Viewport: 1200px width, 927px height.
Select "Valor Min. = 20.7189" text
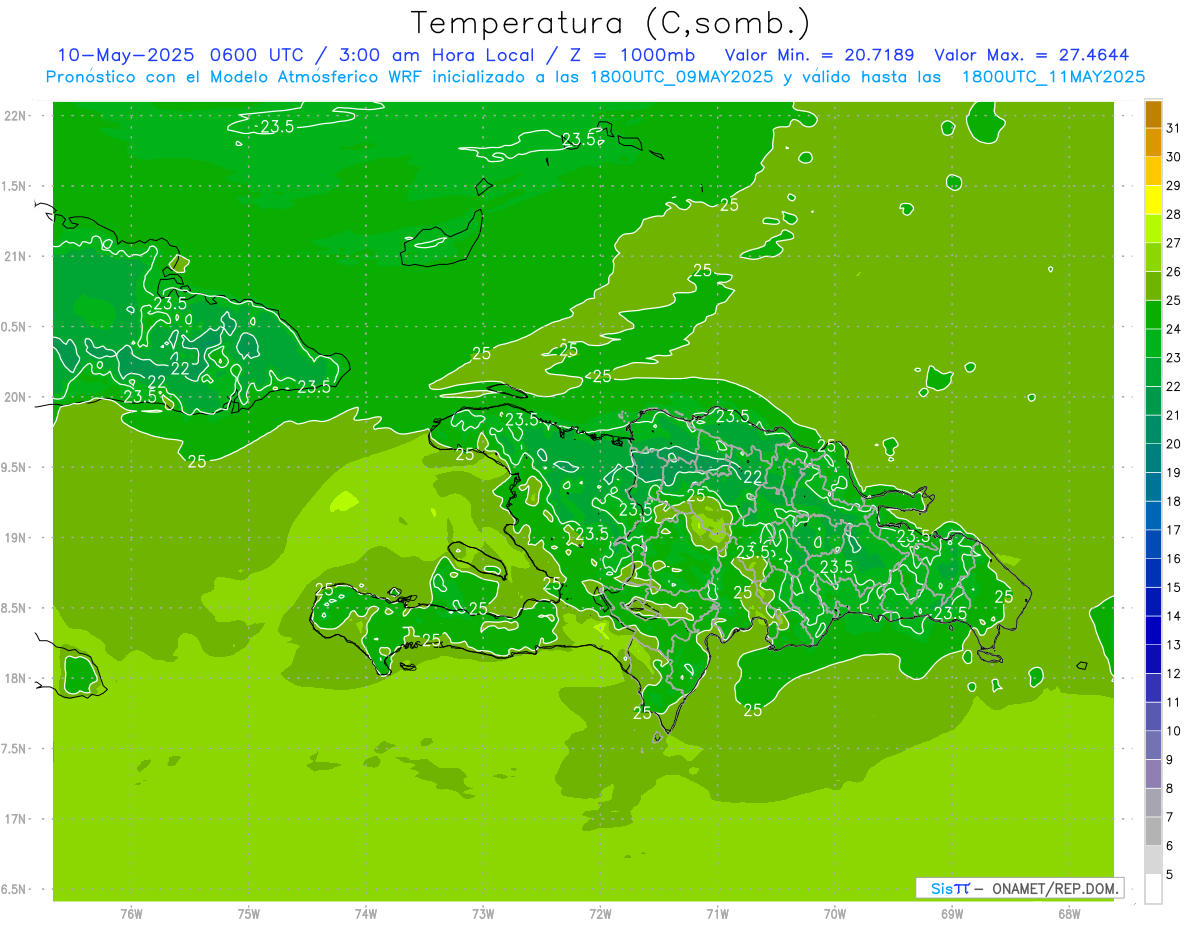819,55
